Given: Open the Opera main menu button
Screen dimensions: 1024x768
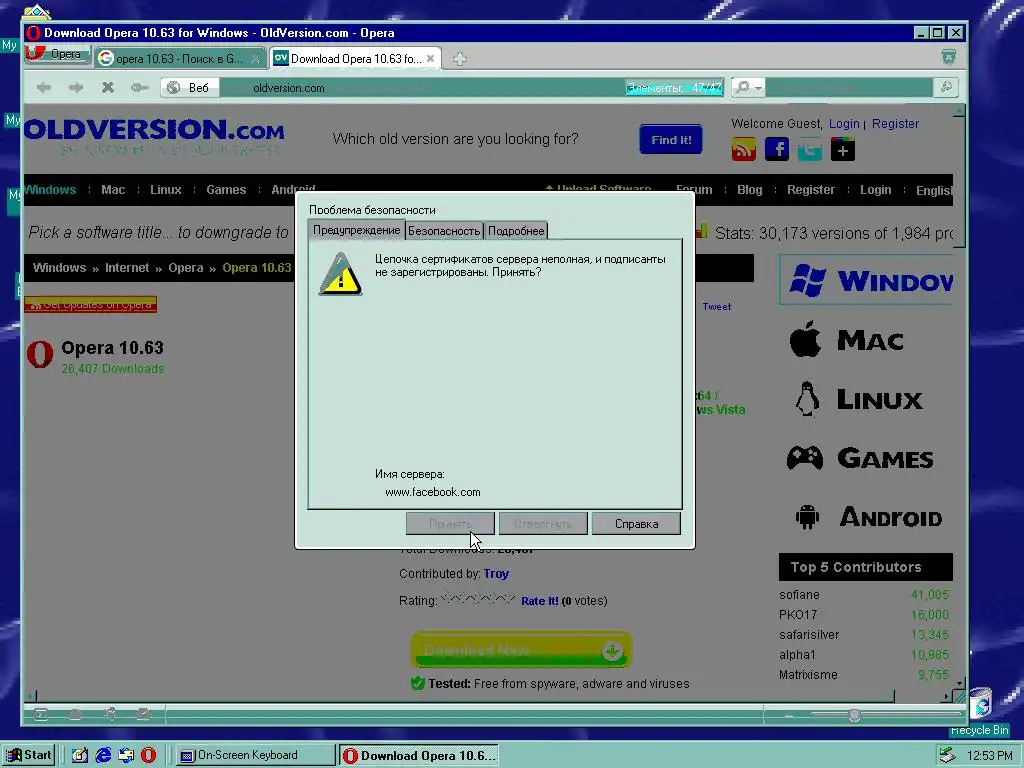Looking at the screenshot, I should (57, 54).
